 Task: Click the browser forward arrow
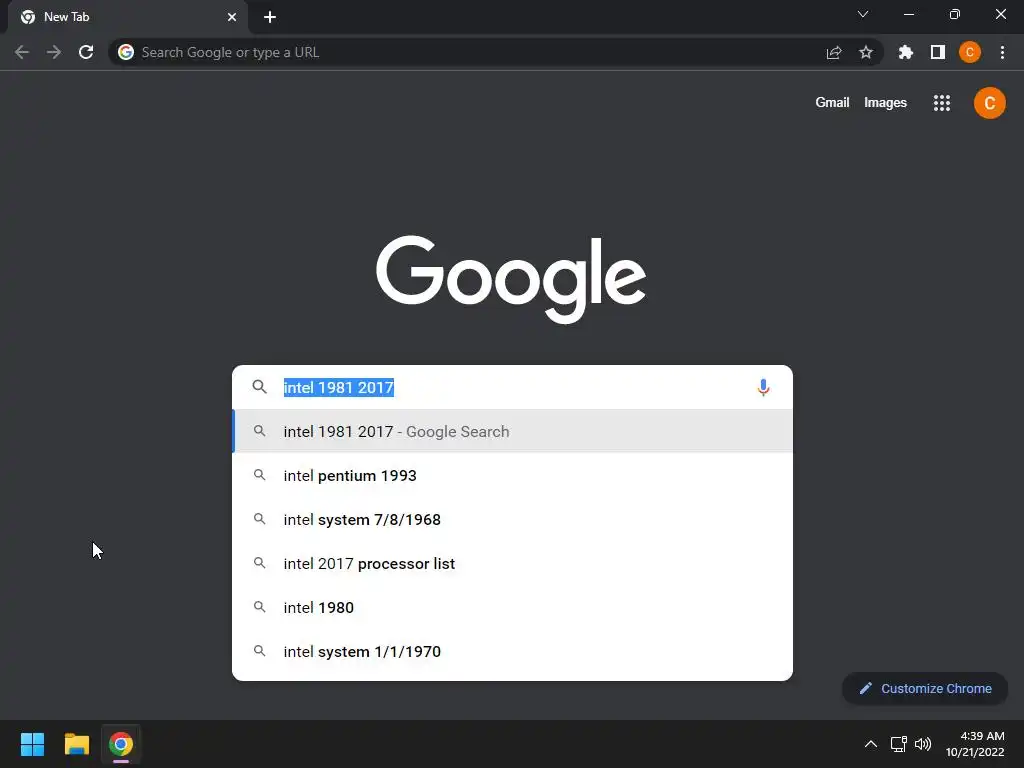click(x=54, y=52)
